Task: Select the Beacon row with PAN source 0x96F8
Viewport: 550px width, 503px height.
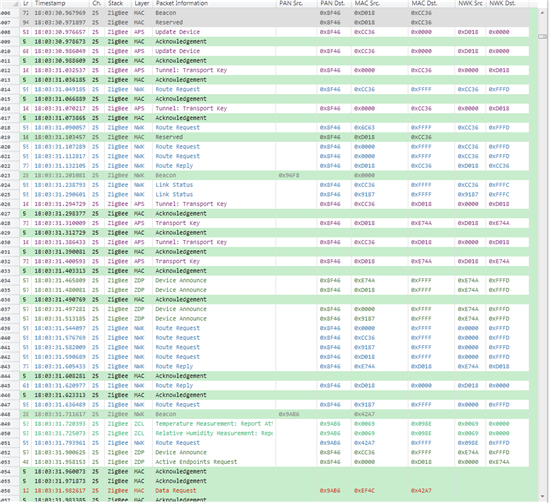Action: pyautogui.click(x=264, y=175)
